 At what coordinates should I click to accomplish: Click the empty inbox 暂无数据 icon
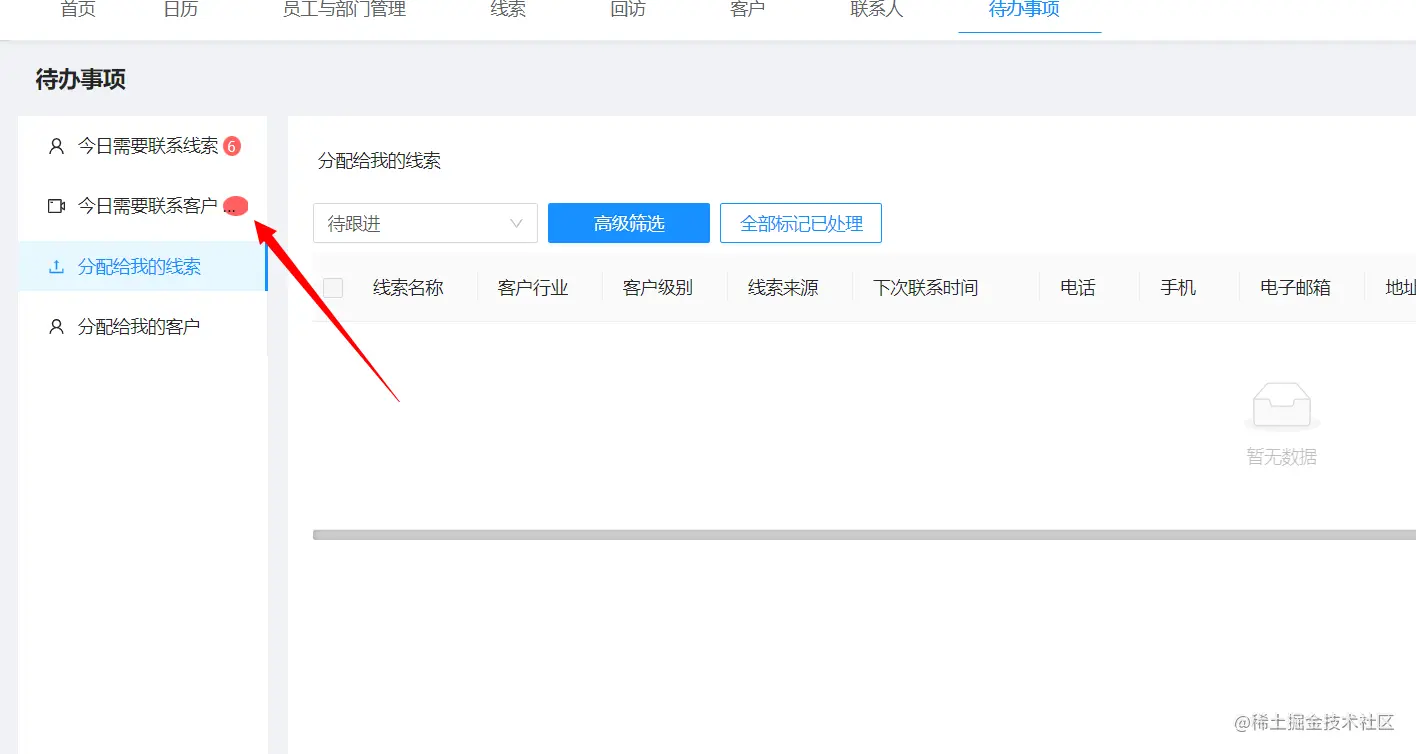[x=1281, y=407]
